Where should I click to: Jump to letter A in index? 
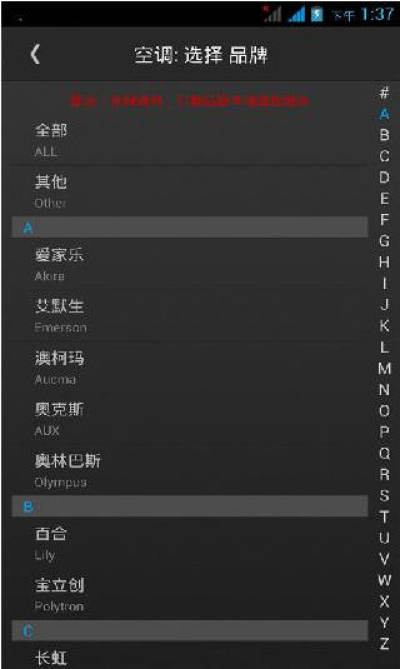[x=384, y=114]
